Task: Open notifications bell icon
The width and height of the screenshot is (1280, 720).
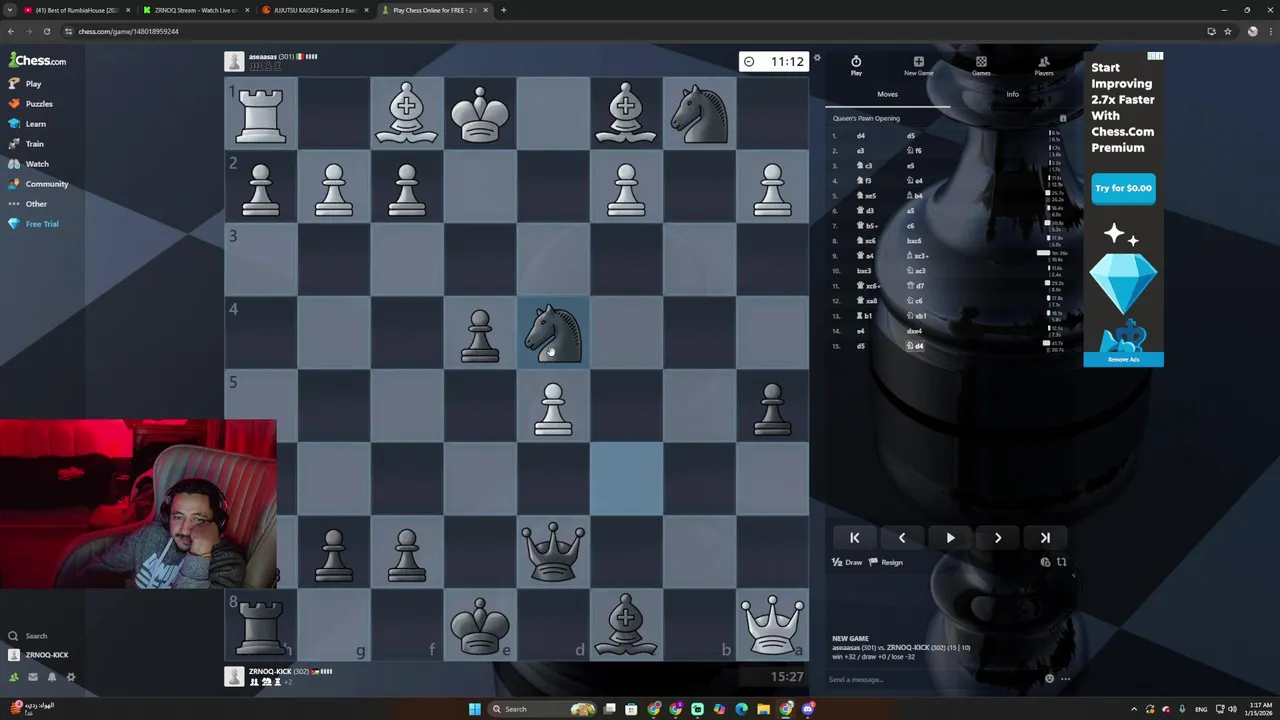Action: (52, 677)
